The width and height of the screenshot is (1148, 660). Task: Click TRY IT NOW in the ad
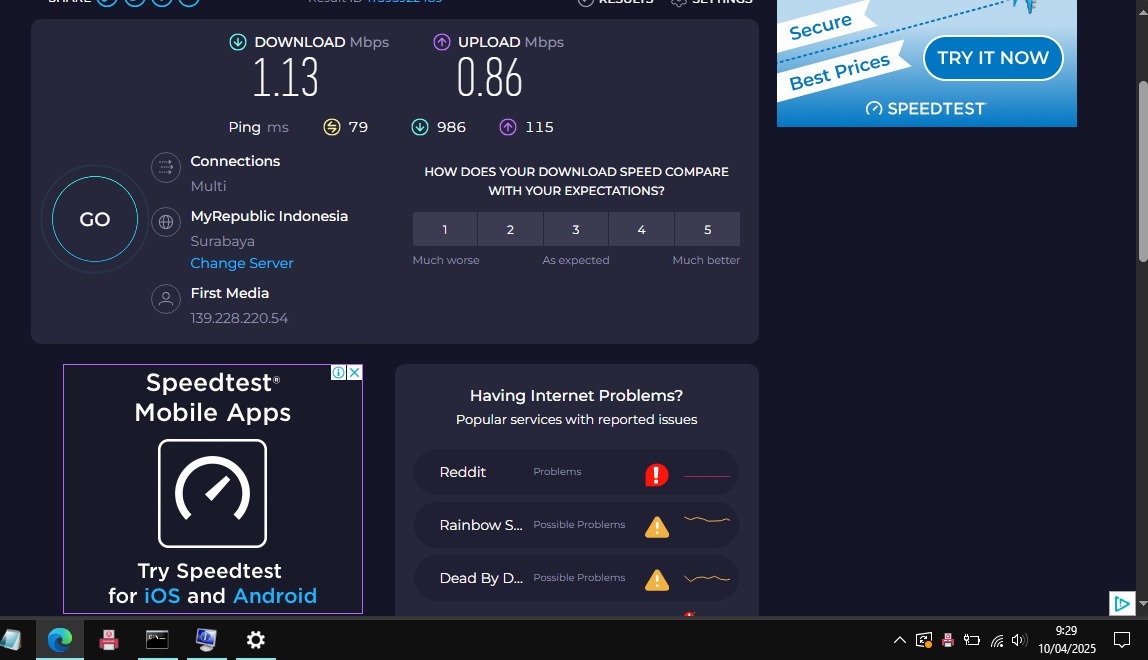tap(993, 58)
